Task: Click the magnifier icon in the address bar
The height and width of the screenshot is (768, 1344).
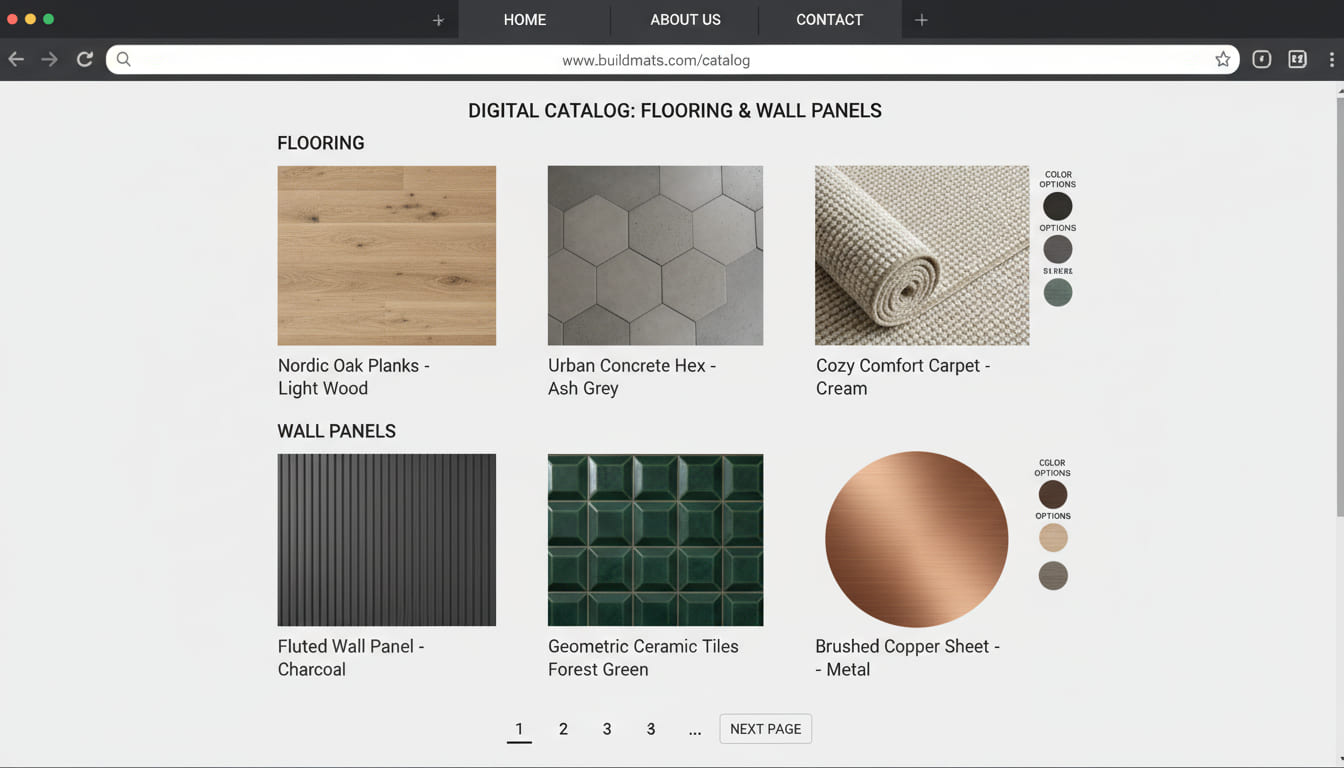Action: coord(124,60)
